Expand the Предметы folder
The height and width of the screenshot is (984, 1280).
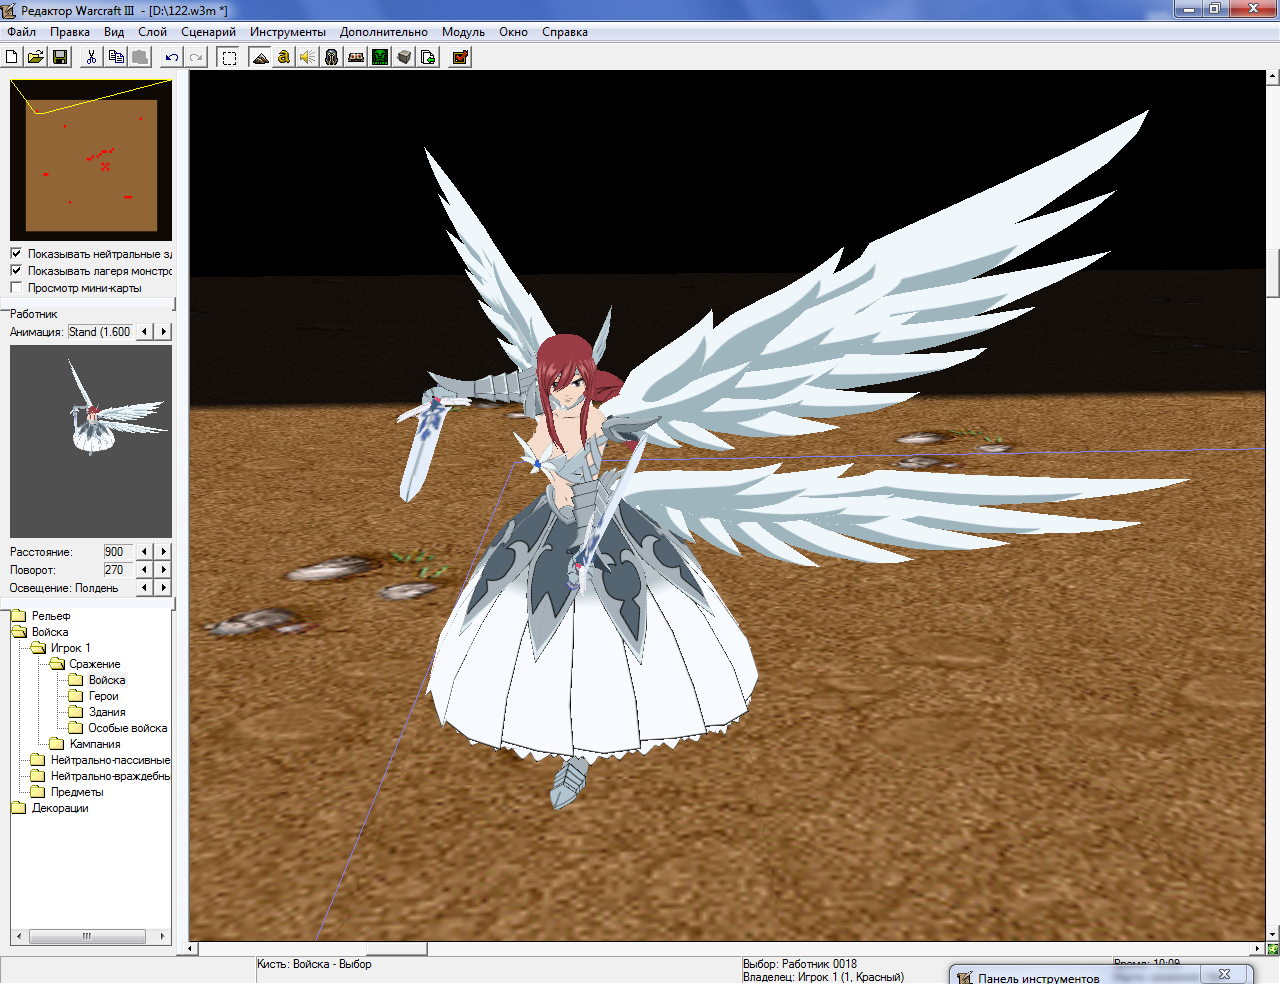pos(38,792)
